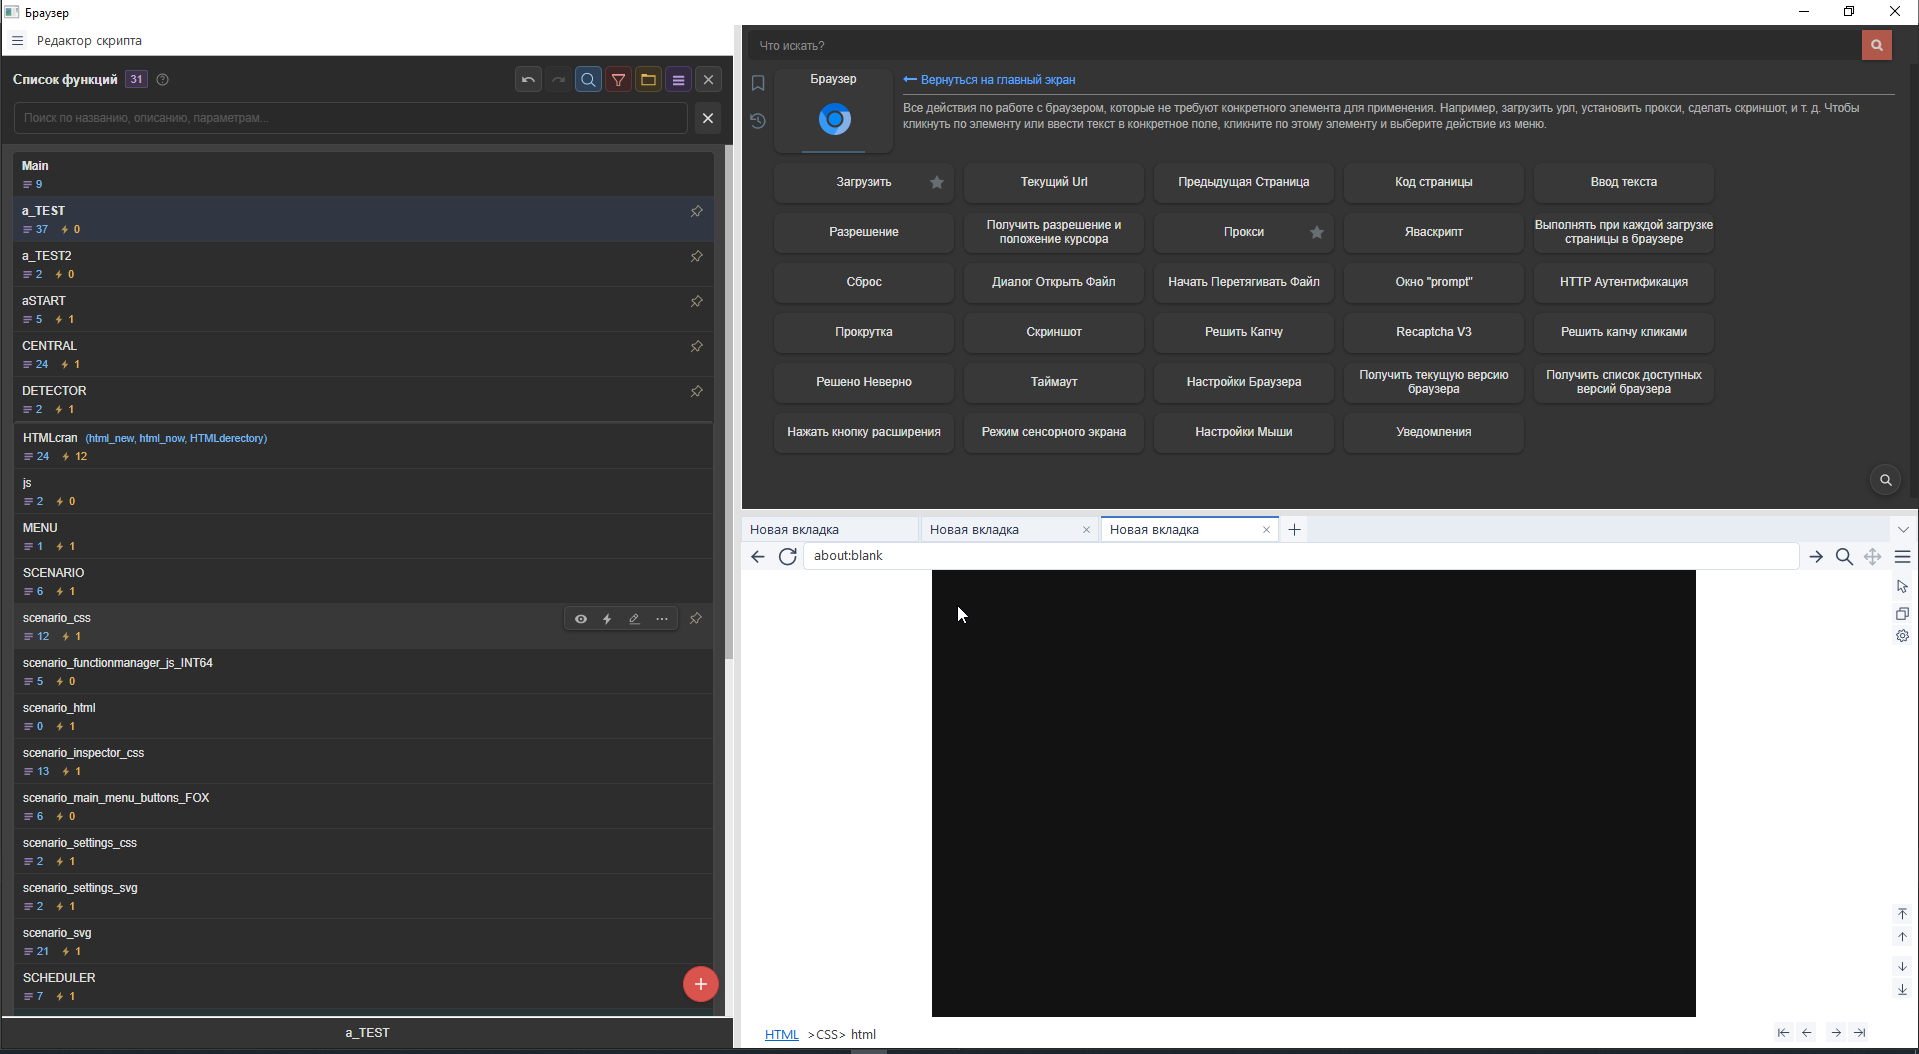
Task: Click the about:blank address bar
Action: coord(1301,556)
